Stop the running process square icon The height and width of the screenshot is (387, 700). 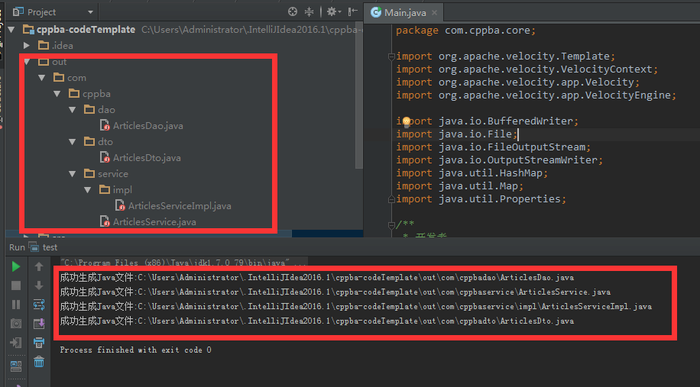tap(16, 286)
